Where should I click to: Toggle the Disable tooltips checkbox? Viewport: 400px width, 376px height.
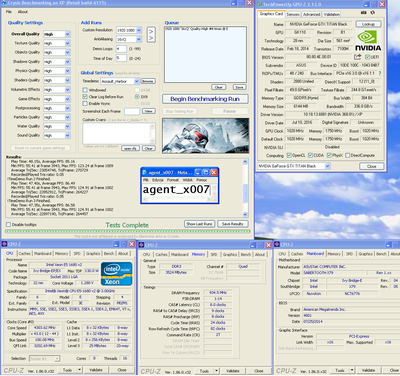(9, 224)
